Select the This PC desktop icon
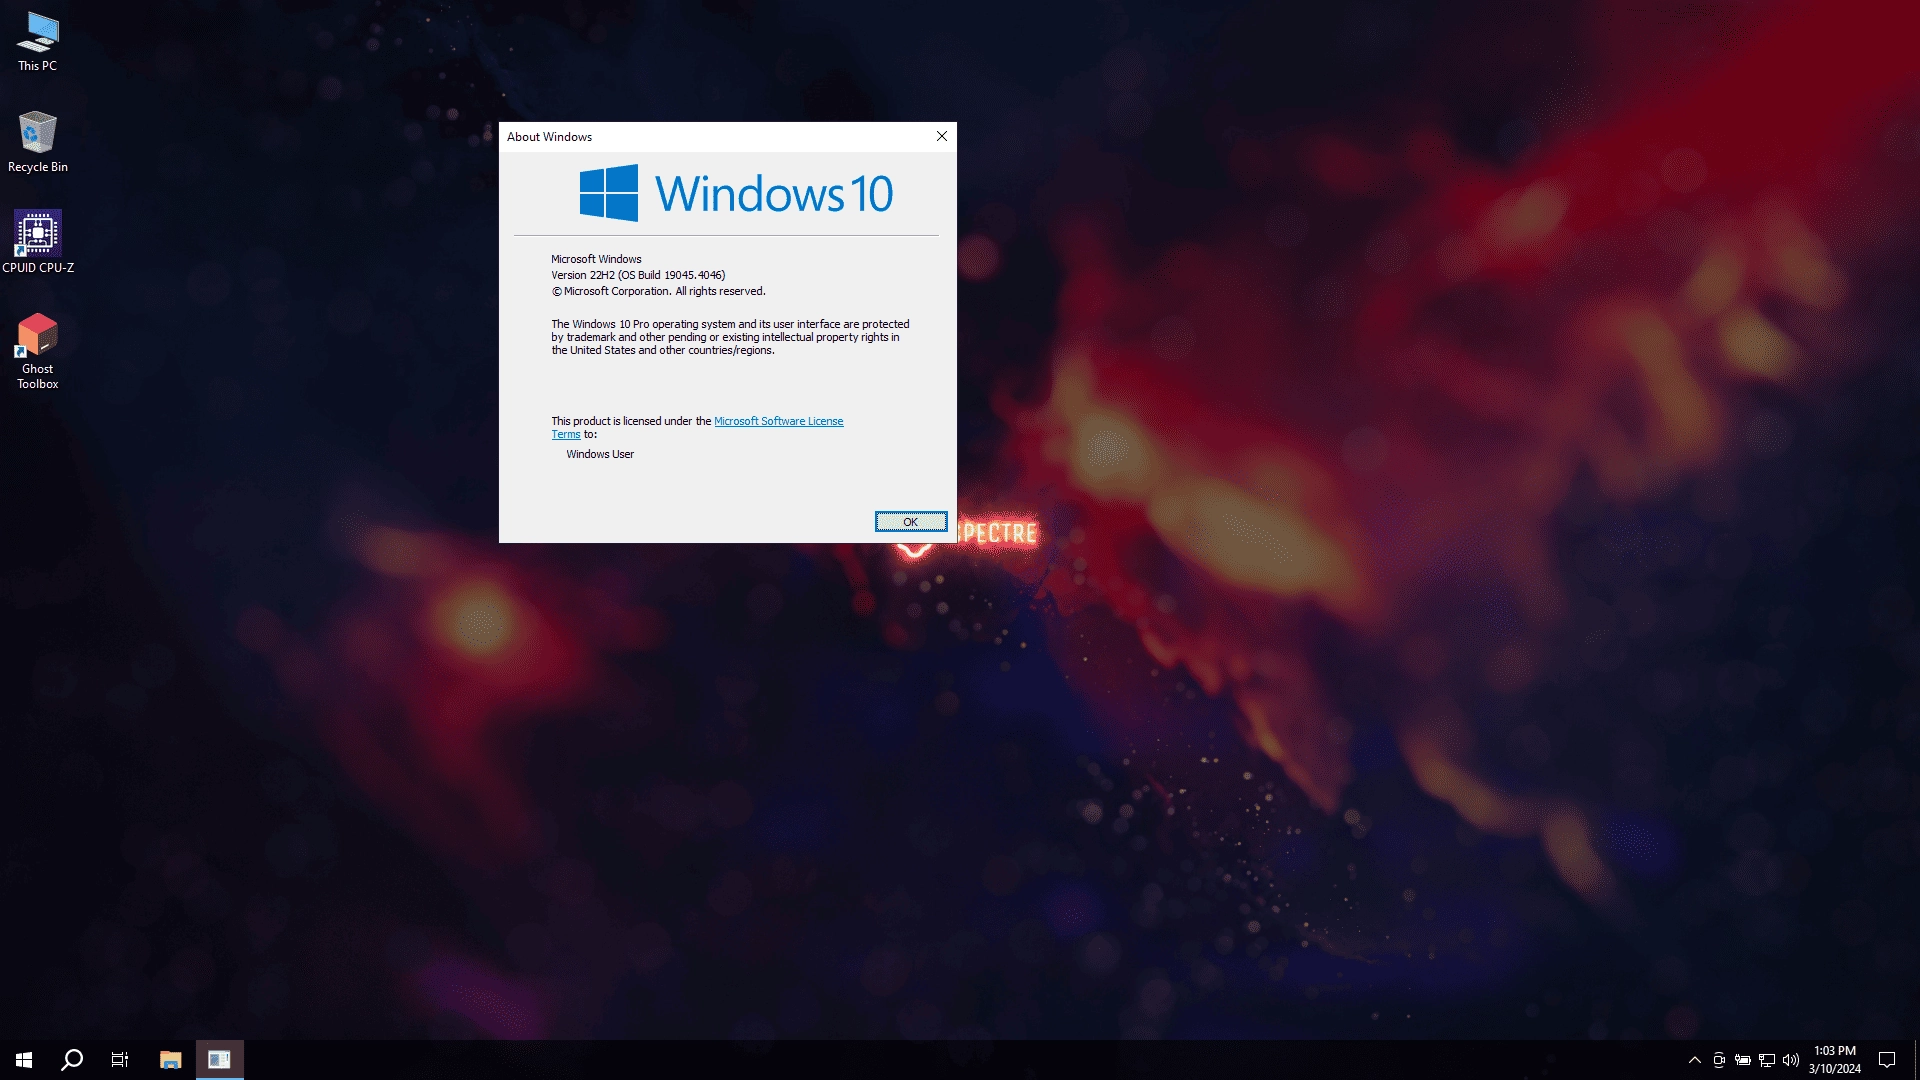 [x=38, y=42]
